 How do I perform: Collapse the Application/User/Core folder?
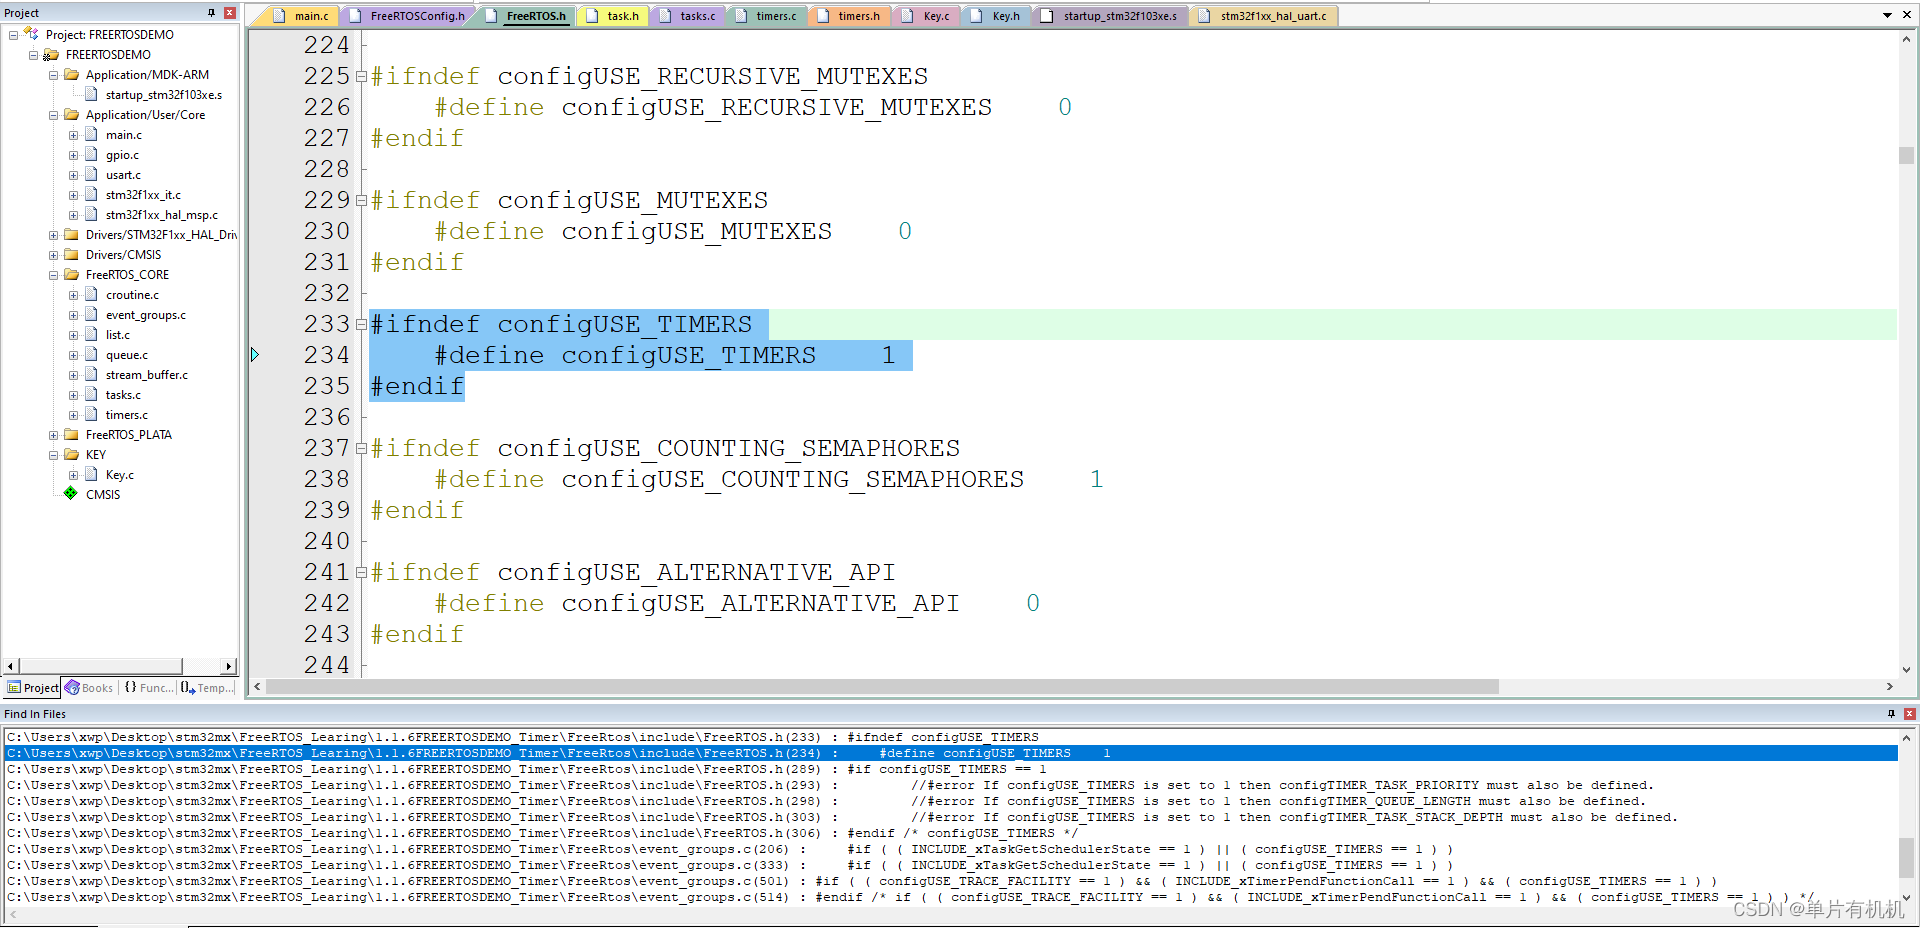pos(53,115)
